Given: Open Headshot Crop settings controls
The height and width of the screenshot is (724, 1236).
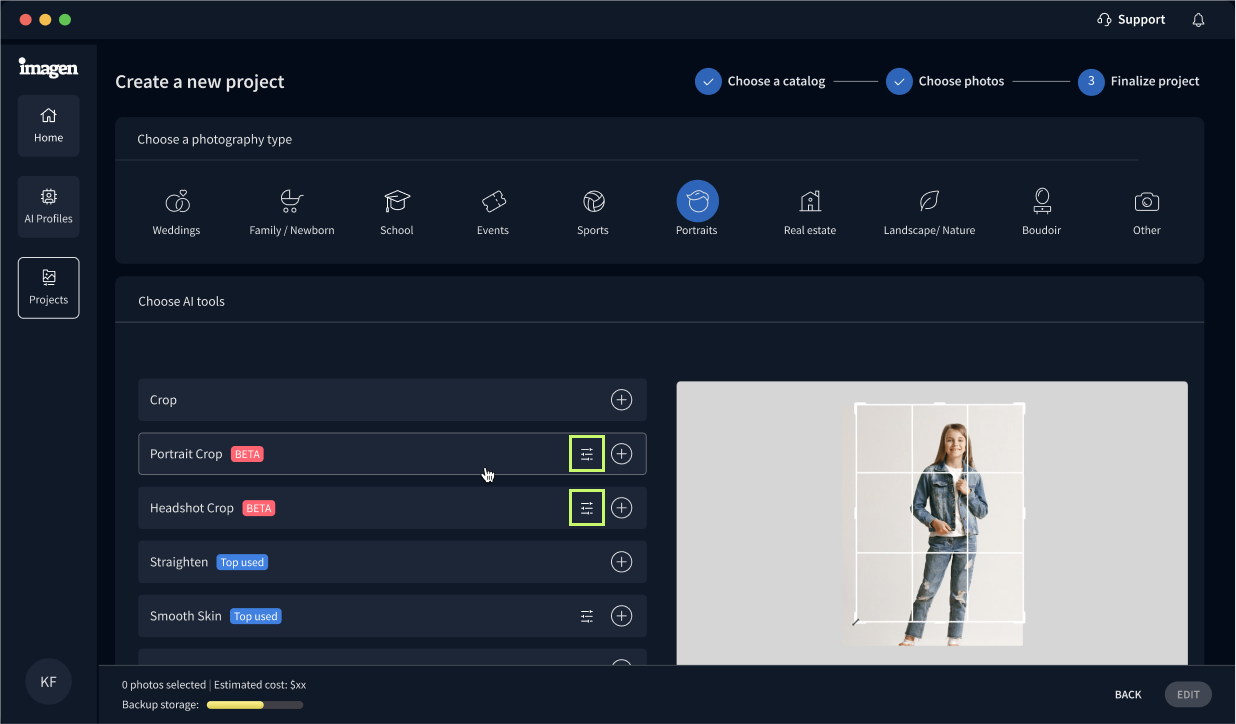Looking at the screenshot, I should (586, 507).
